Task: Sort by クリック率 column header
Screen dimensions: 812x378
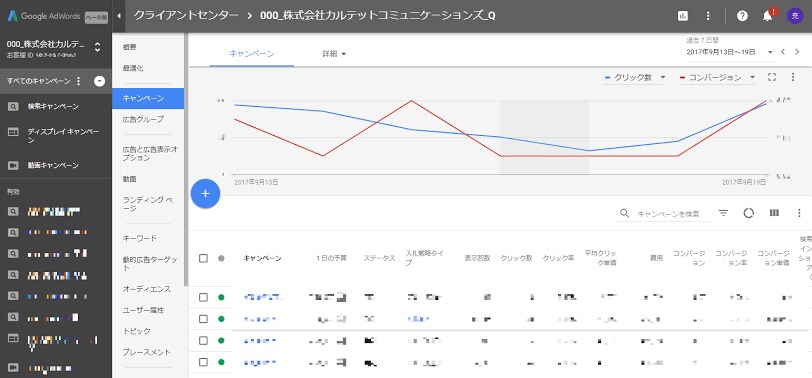Action: pos(558,258)
